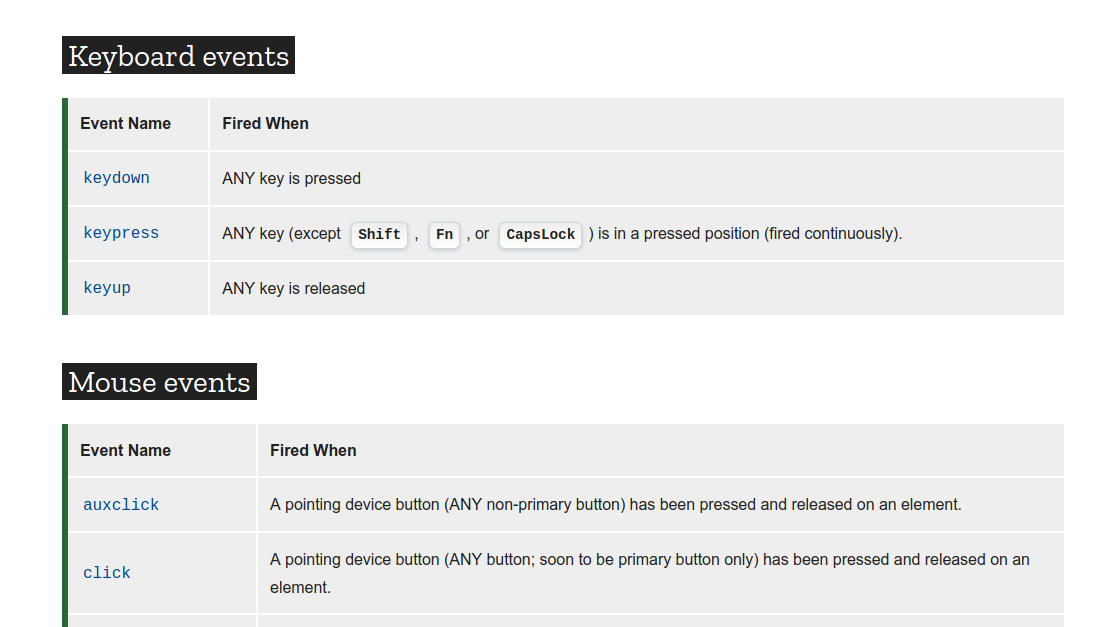Click Event Name header in mouse table
The height and width of the screenshot is (627, 1109).
tap(125, 451)
